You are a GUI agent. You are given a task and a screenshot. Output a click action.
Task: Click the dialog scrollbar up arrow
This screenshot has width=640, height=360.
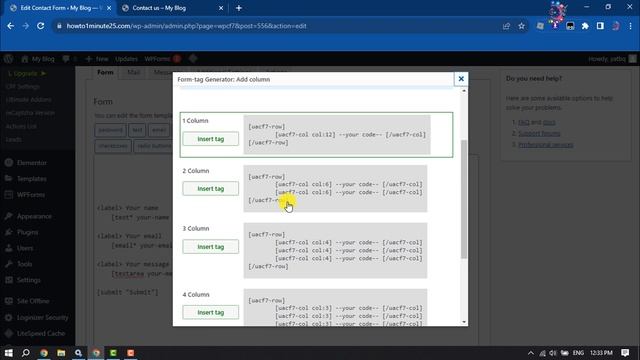coord(464,91)
